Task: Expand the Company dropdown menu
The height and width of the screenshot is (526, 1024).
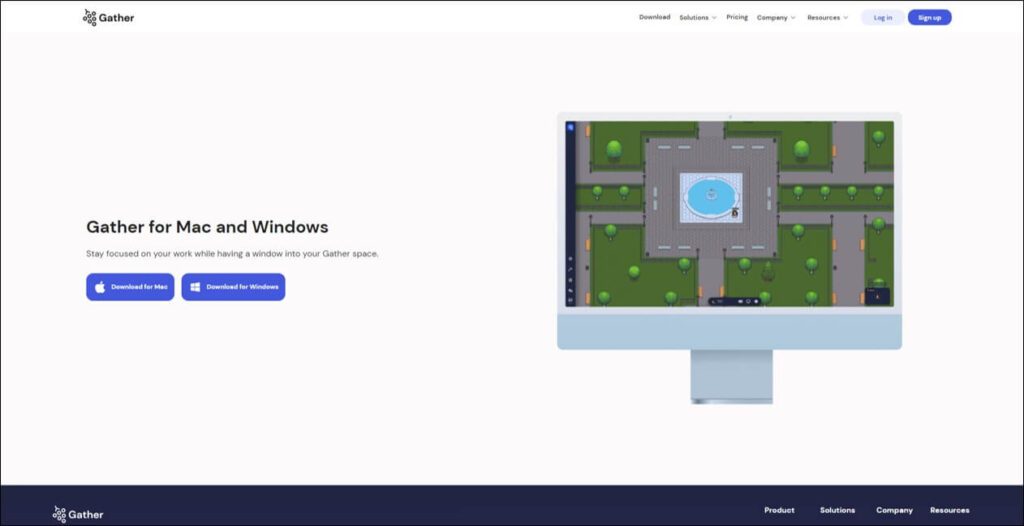Action: [x=776, y=18]
